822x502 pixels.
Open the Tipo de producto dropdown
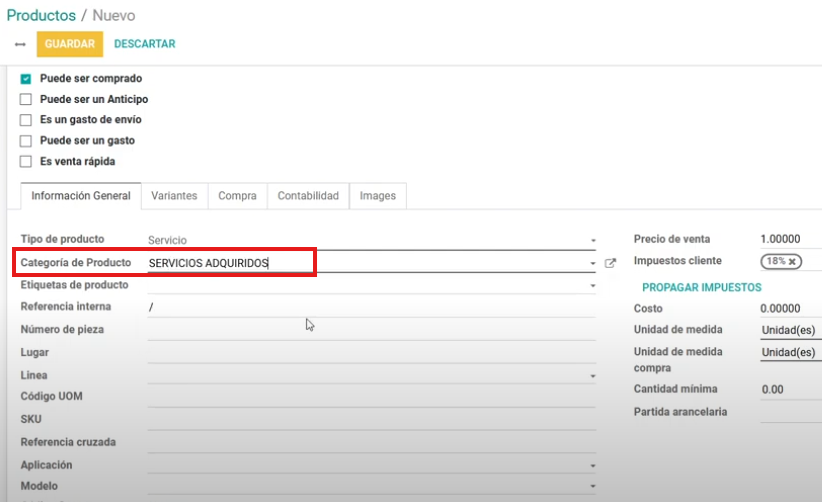click(x=592, y=241)
